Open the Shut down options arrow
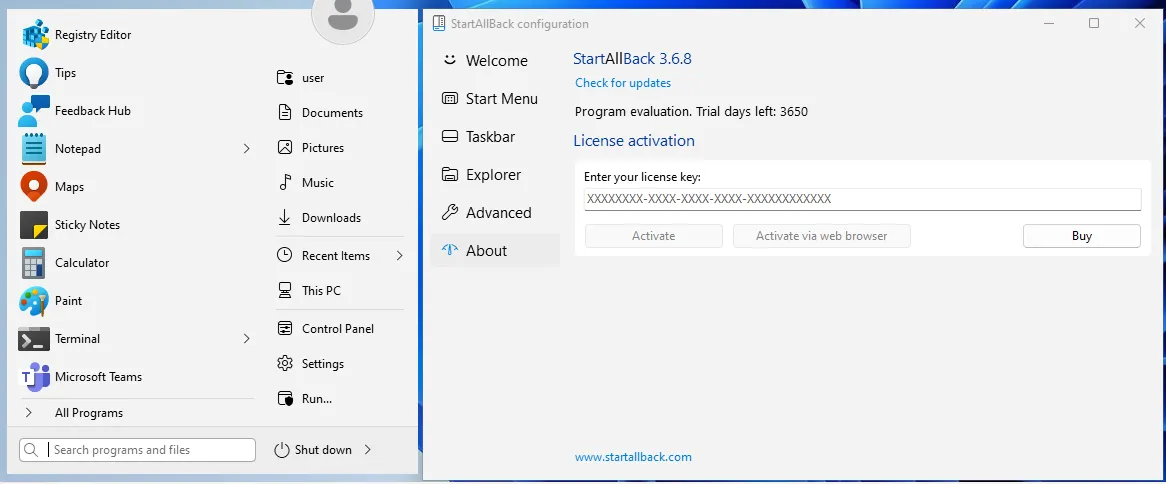Viewport: 1166px width, 484px height. point(368,450)
